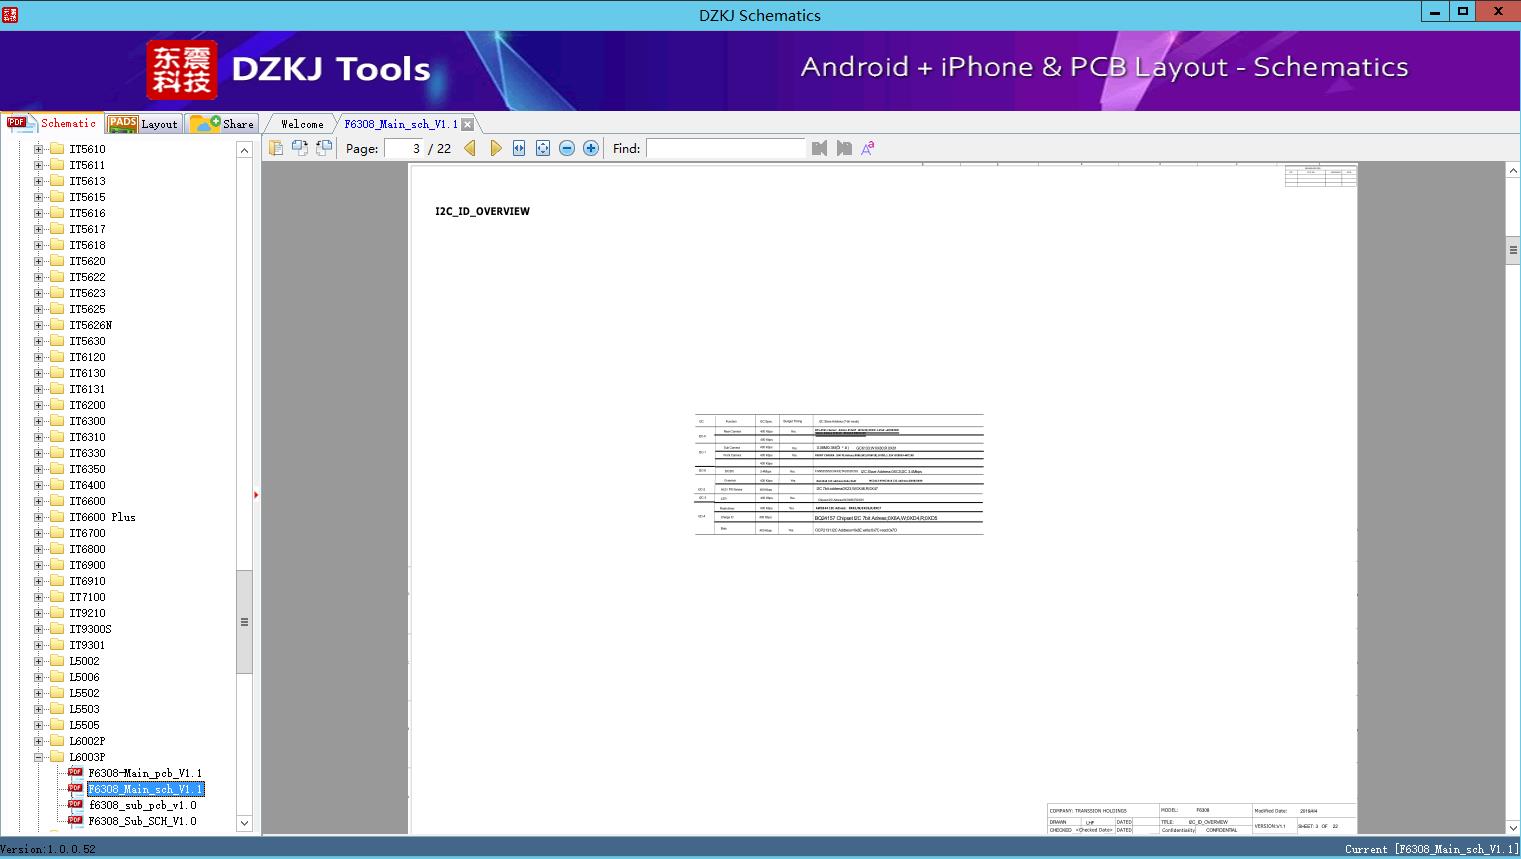
Task: Expand the IT5610 folder
Action: point(38,149)
